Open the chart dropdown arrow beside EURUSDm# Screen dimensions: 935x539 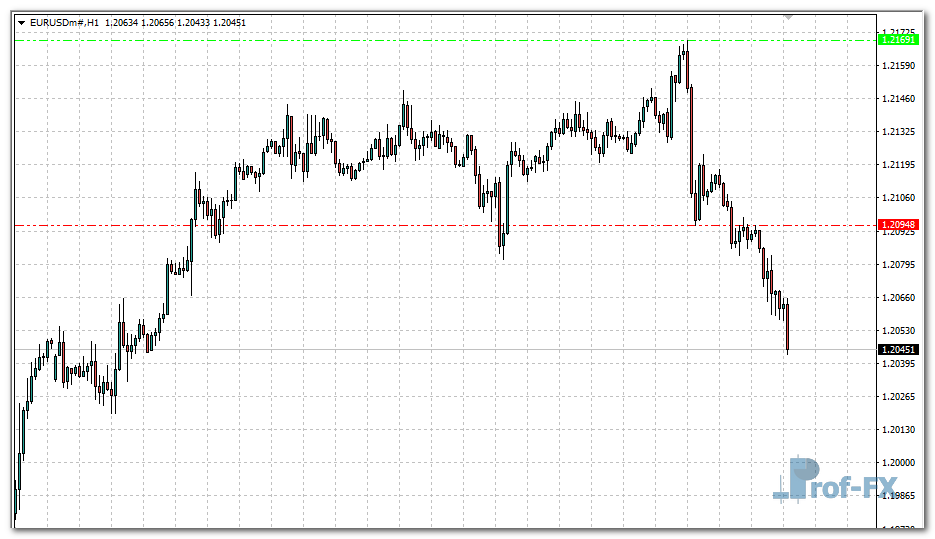coord(21,22)
